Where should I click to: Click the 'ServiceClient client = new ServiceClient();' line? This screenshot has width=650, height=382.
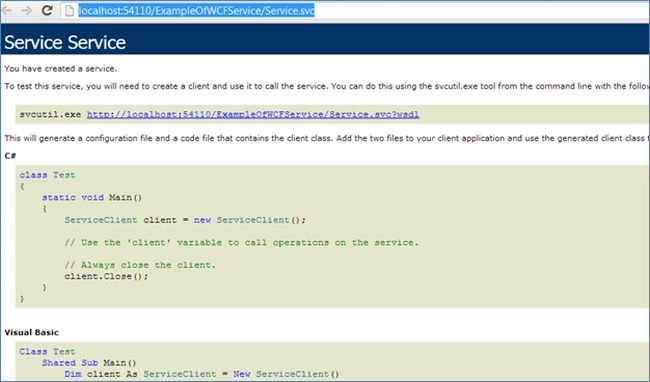185,220
